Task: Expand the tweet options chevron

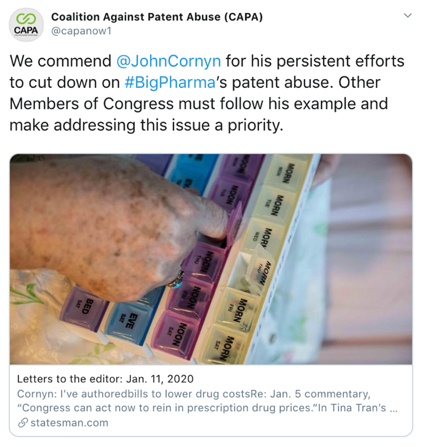Action: point(407,16)
